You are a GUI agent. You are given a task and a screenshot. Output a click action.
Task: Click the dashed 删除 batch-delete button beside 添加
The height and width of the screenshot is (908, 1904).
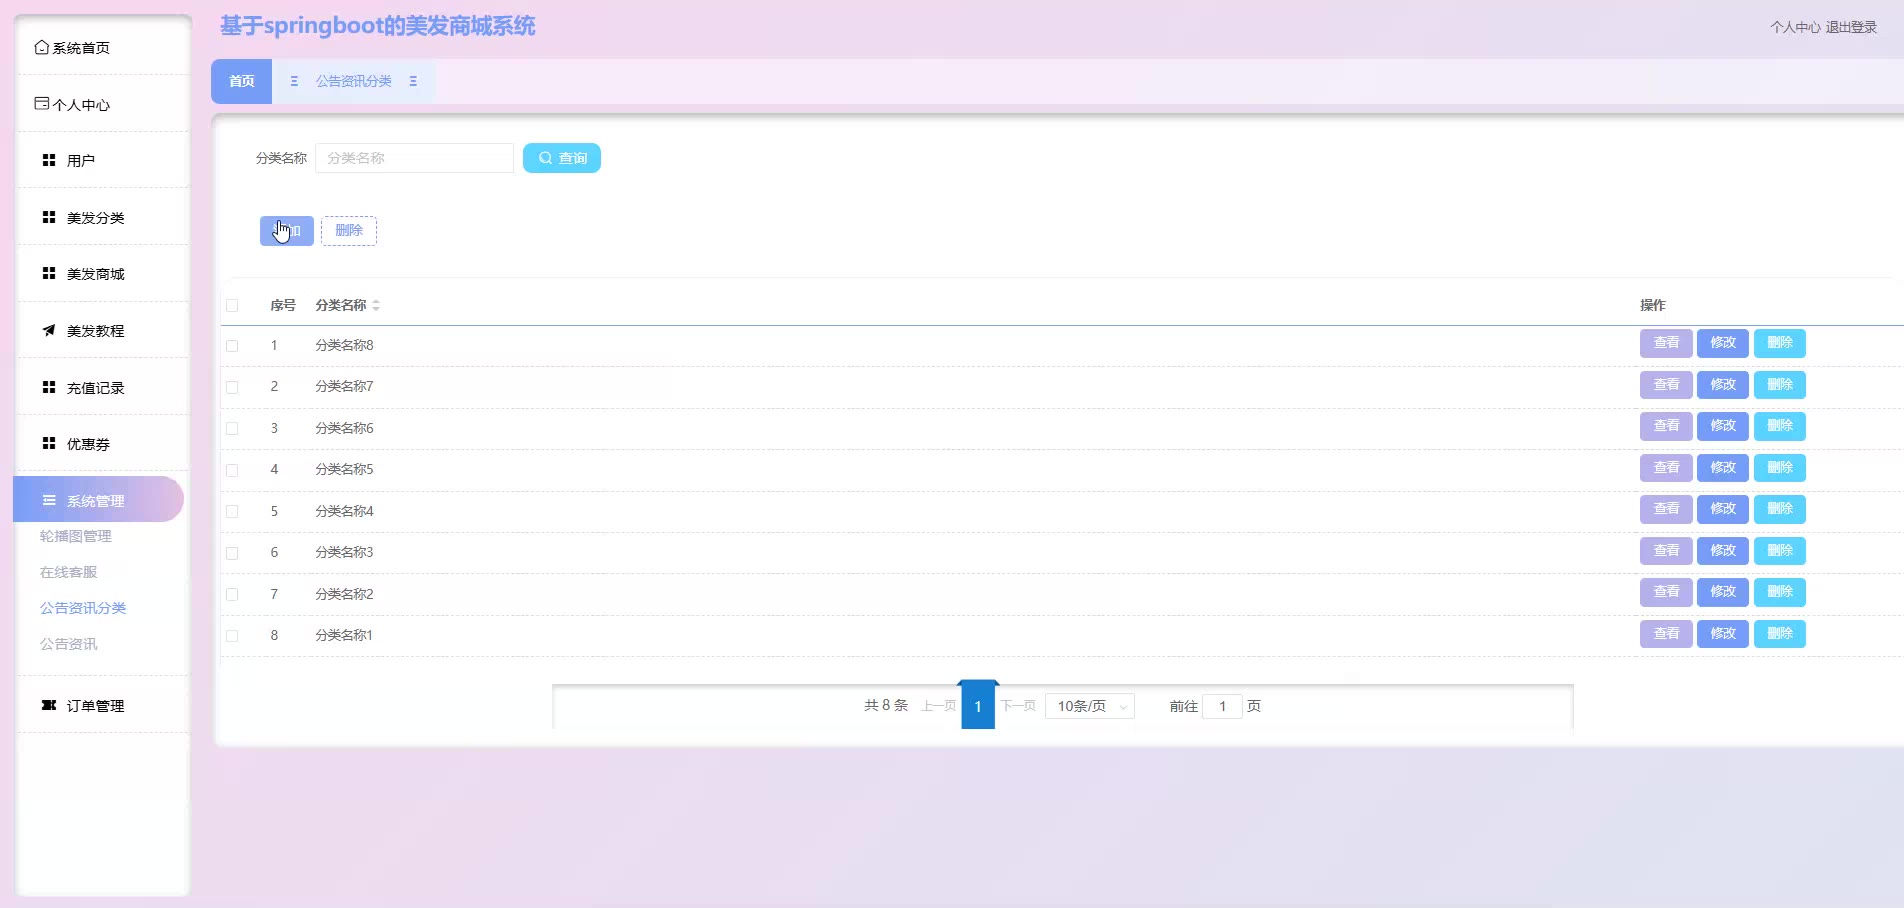tap(349, 231)
